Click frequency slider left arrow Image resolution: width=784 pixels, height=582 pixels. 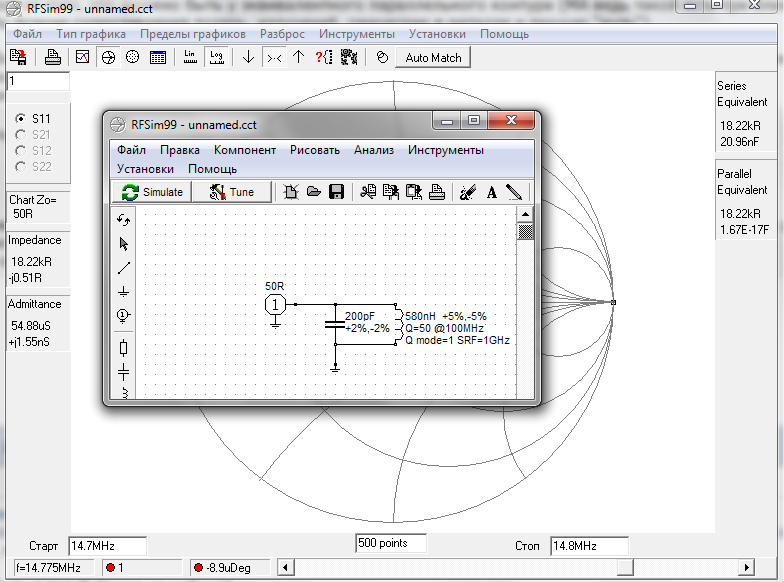click(285, 568)
